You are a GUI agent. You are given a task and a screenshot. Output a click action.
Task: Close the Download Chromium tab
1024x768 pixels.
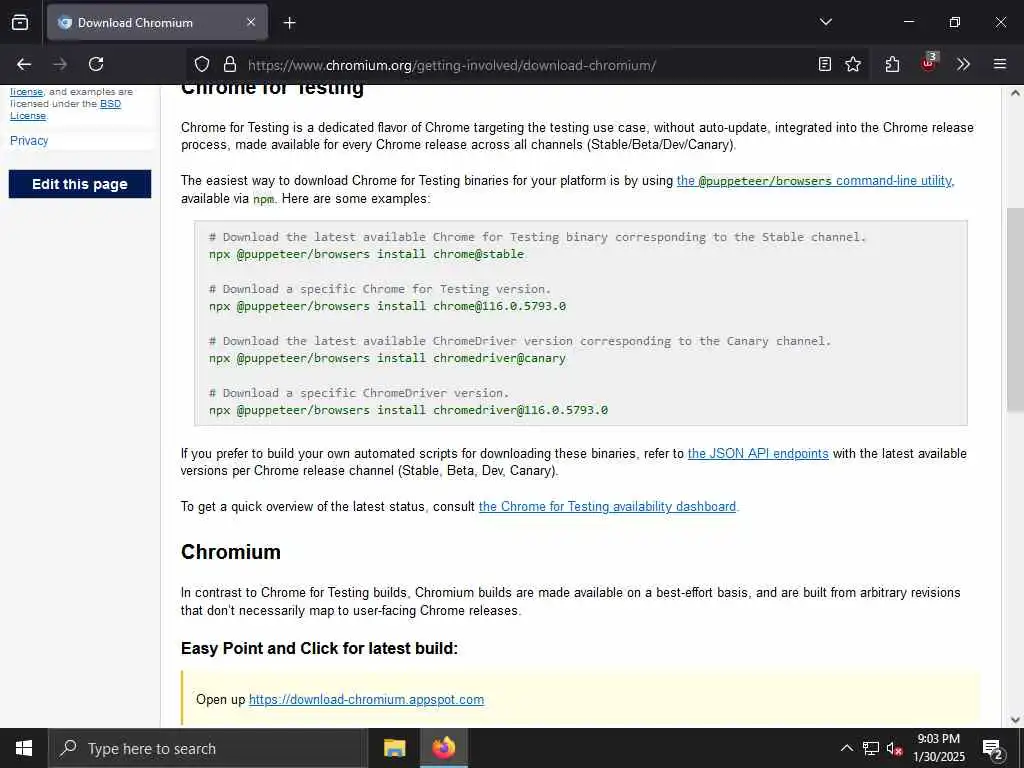(x=251, y=22)
